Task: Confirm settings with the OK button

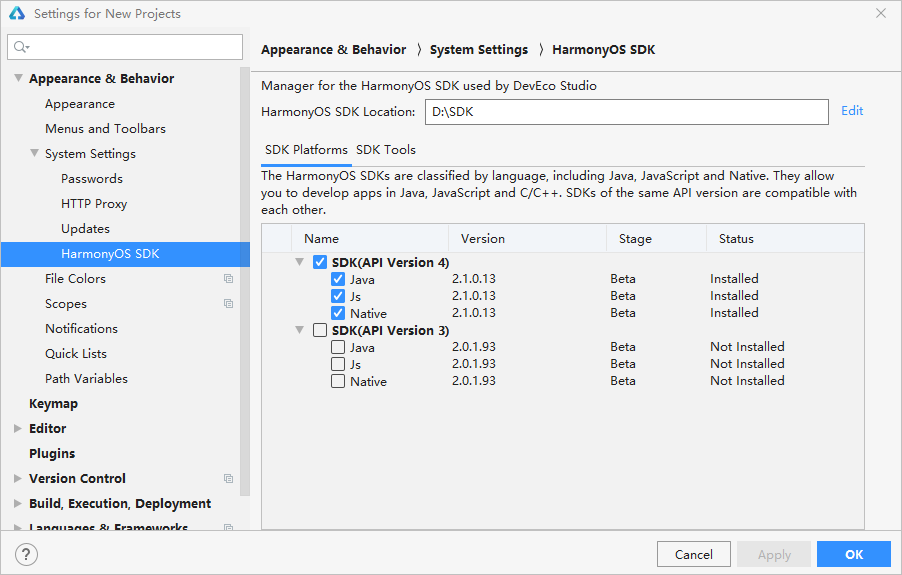Action: pyautogui.click(x=854, y=554)
